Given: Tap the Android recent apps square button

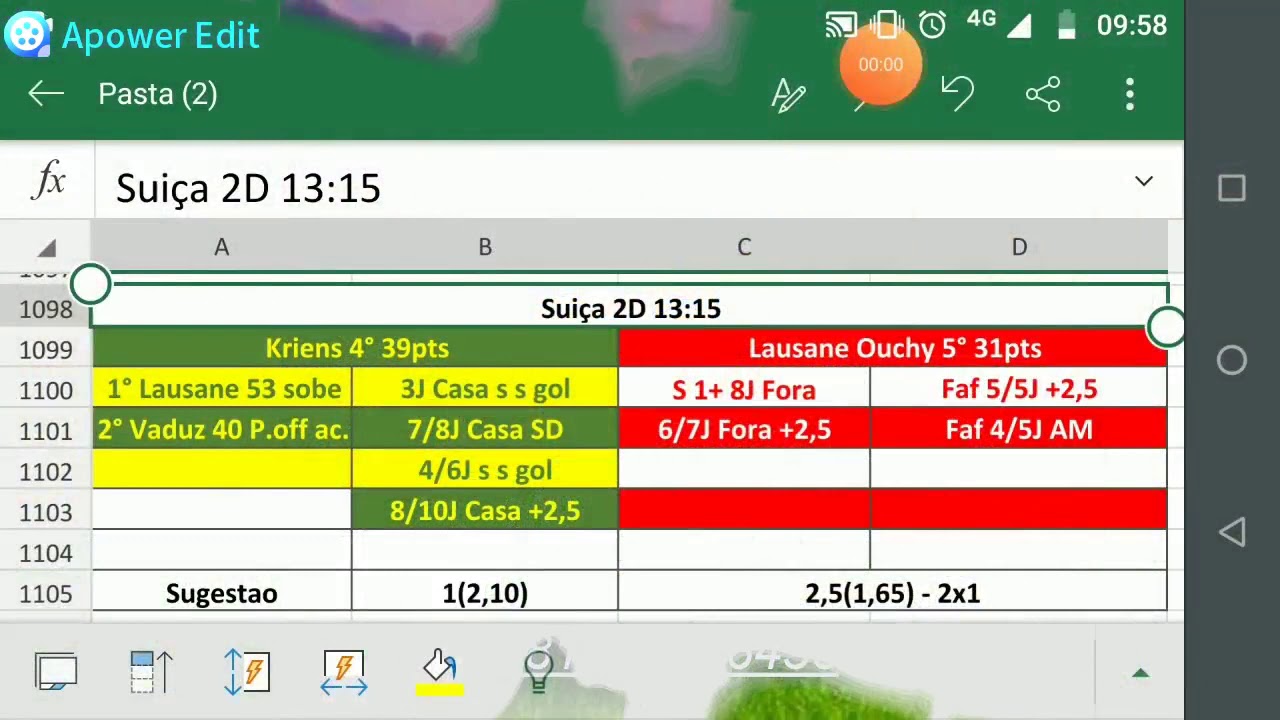Looking at the screenshot, I should 1232,188.
